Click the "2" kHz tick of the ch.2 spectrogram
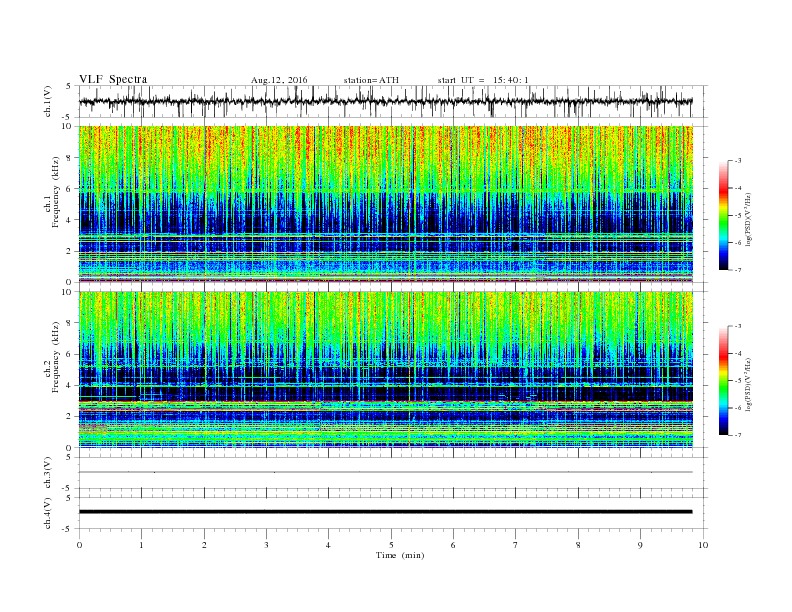 (x=69, y=417)
